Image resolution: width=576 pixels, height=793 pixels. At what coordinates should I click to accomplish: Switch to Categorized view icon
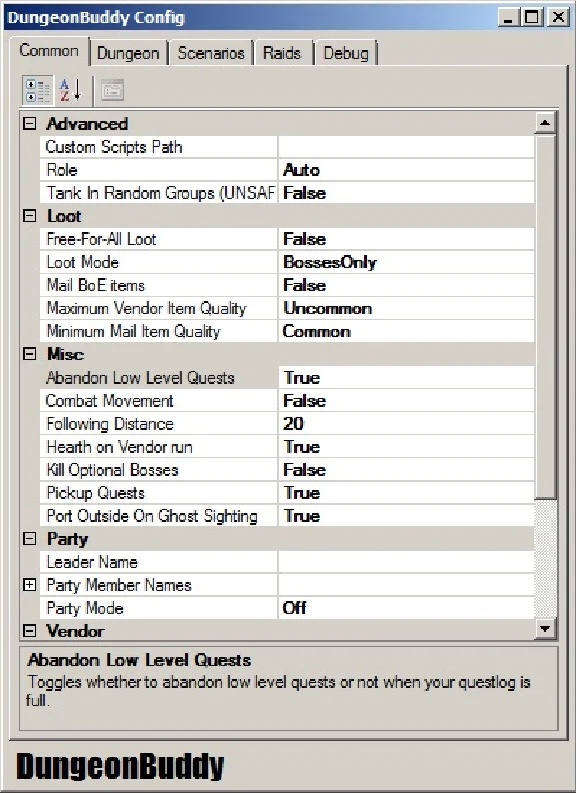[x=37, y=91]
